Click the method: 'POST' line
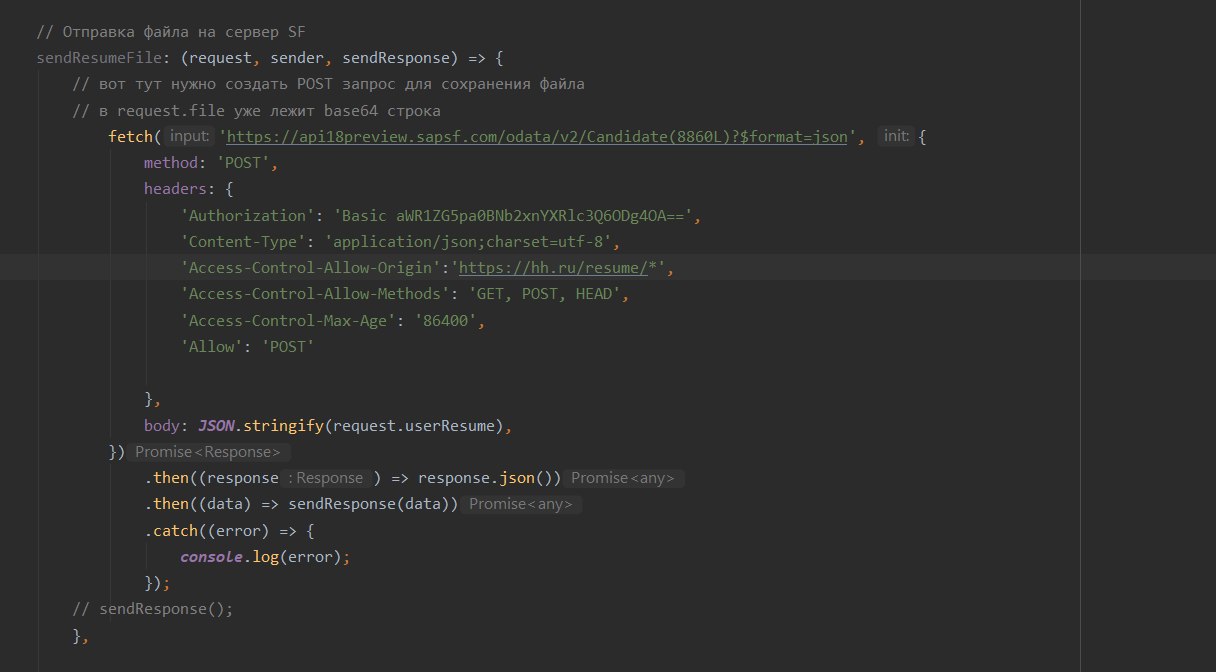Screen dimensions: 1216x672 click(x=210, y=163)
